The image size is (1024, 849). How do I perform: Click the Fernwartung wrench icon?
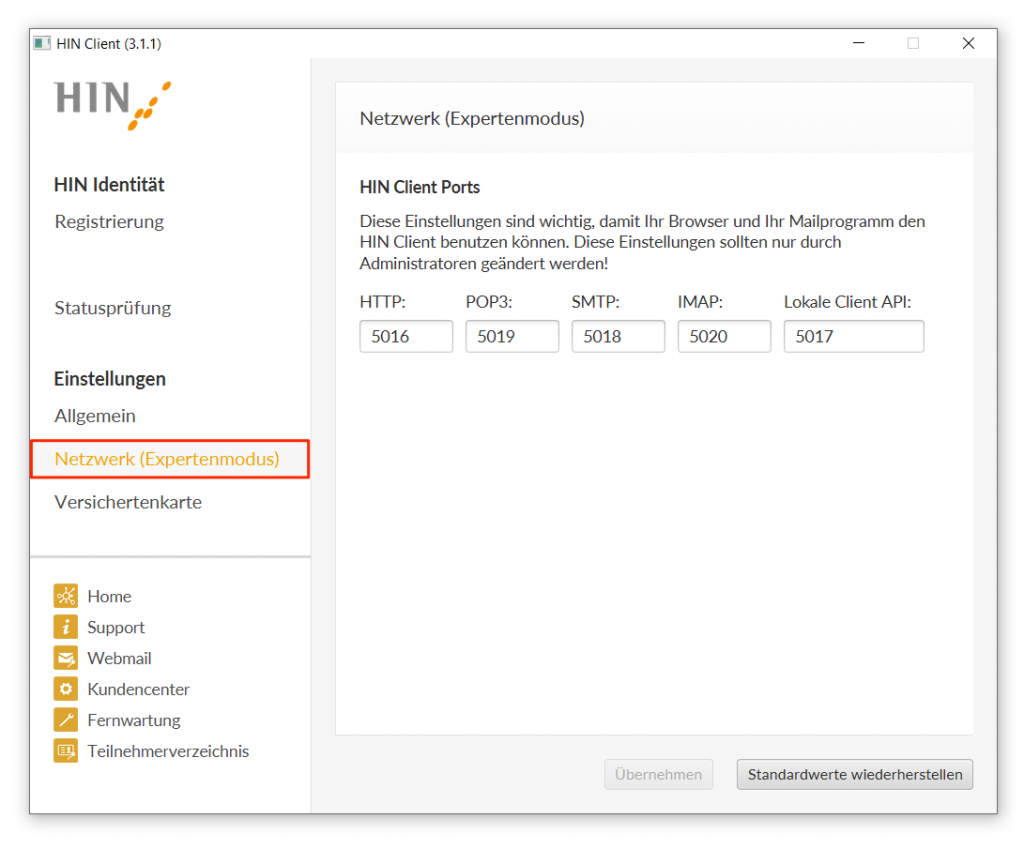(x=65, y=720)
